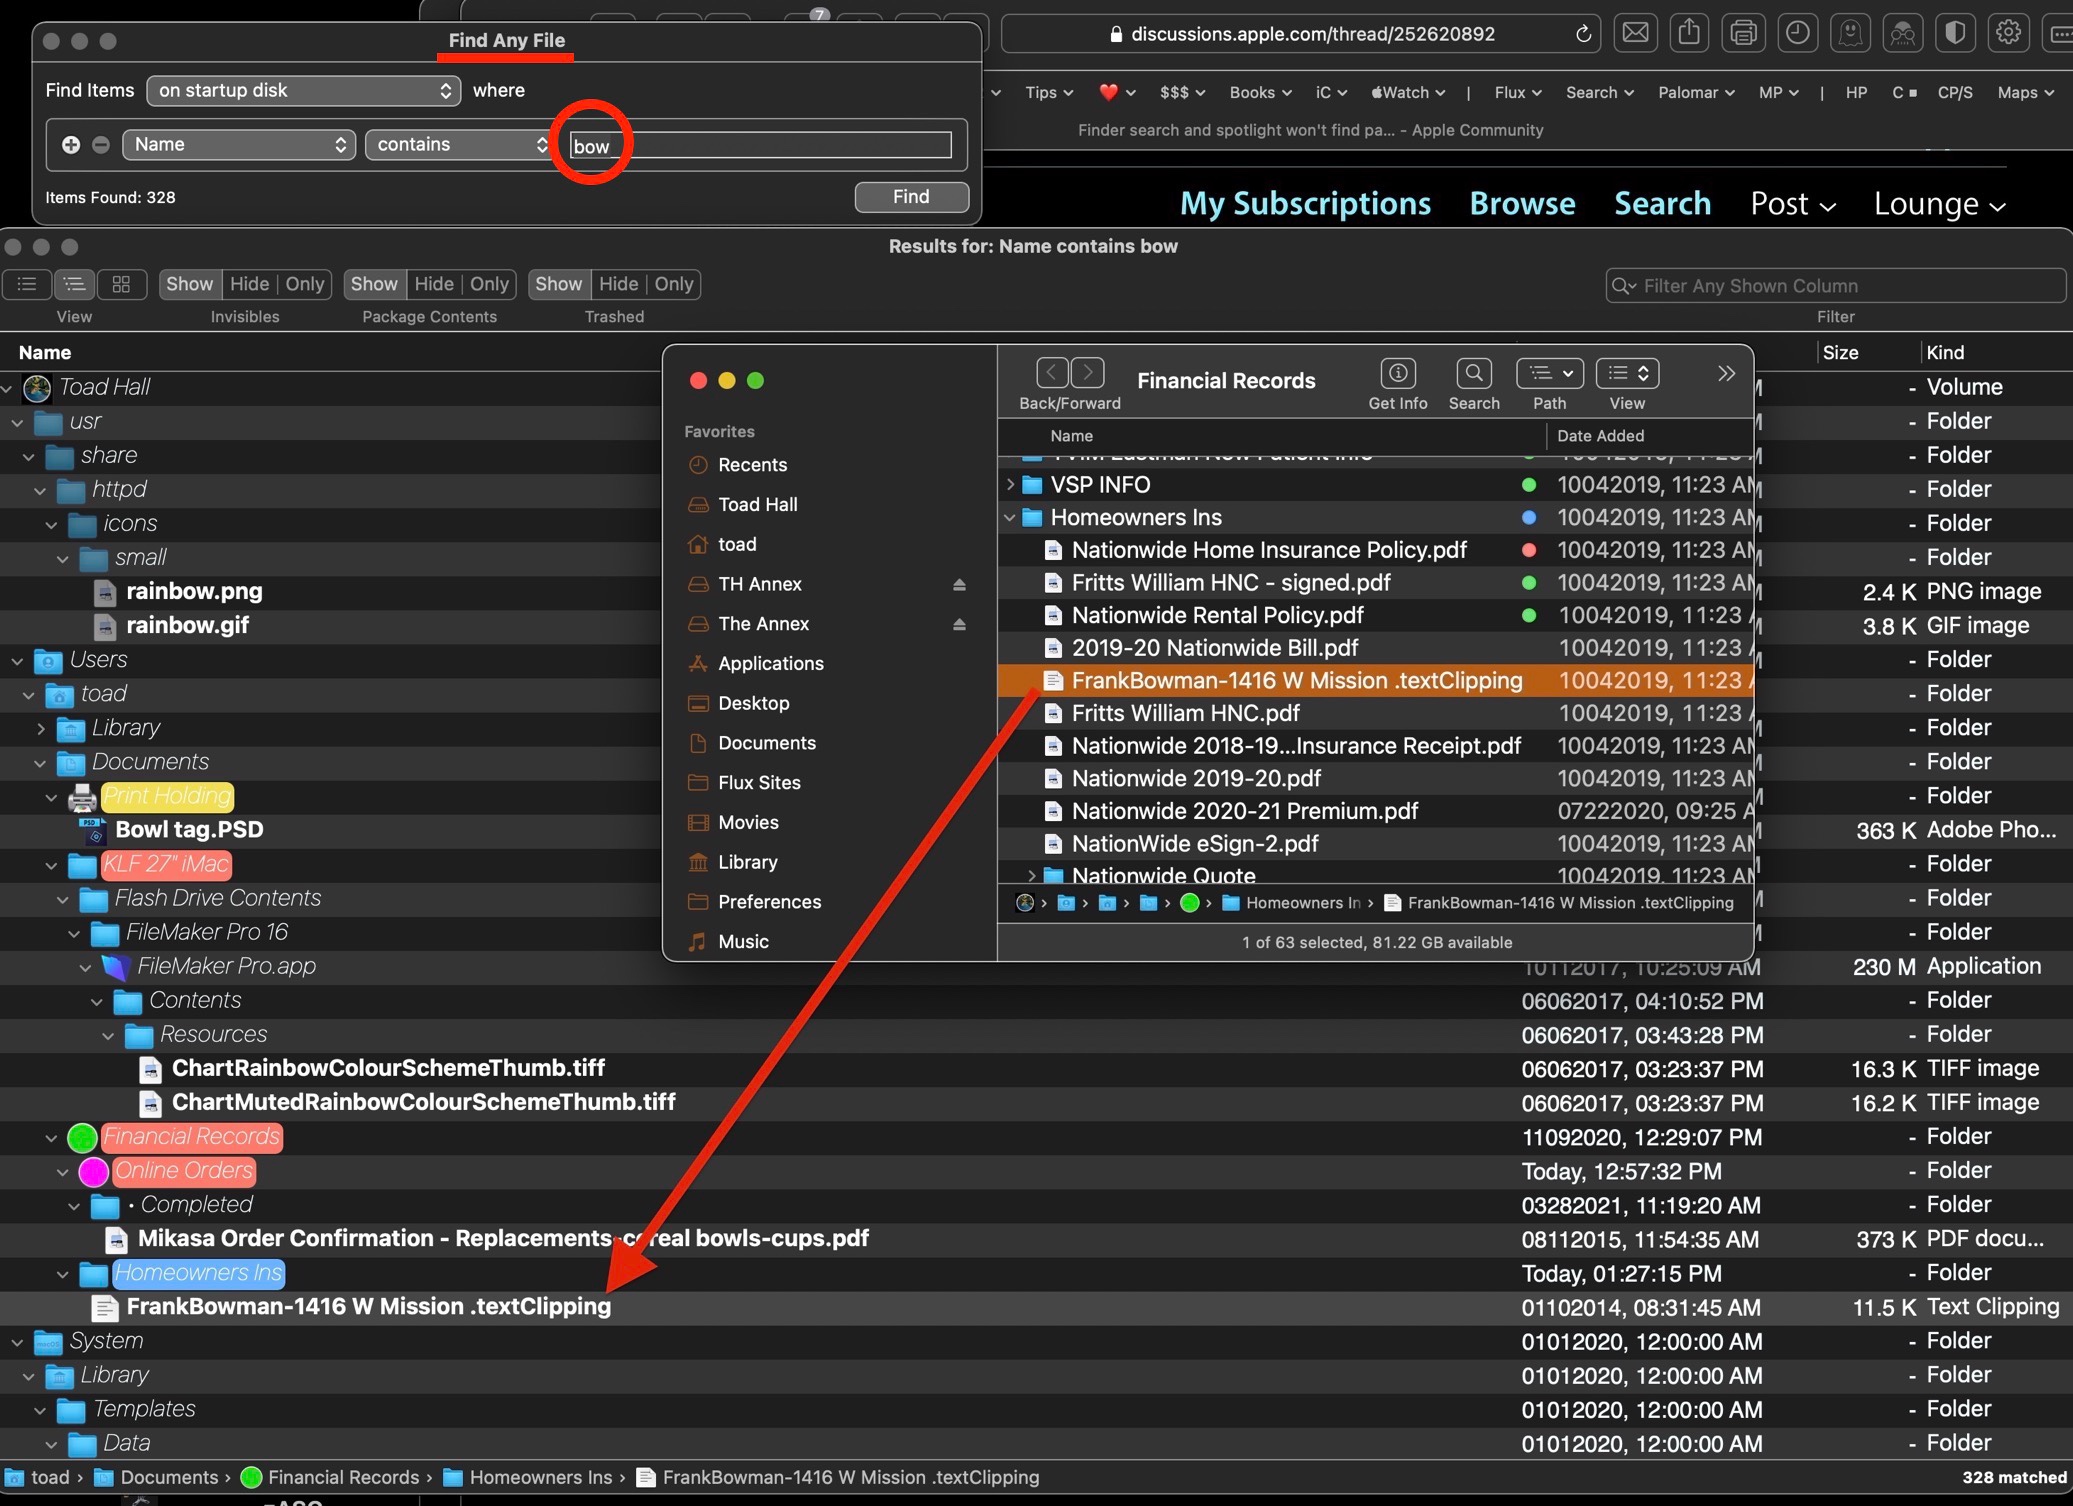This screenshot has height=1506, width=2073.
Task: Set Trashed filter to Show
Action: [558, 284]
